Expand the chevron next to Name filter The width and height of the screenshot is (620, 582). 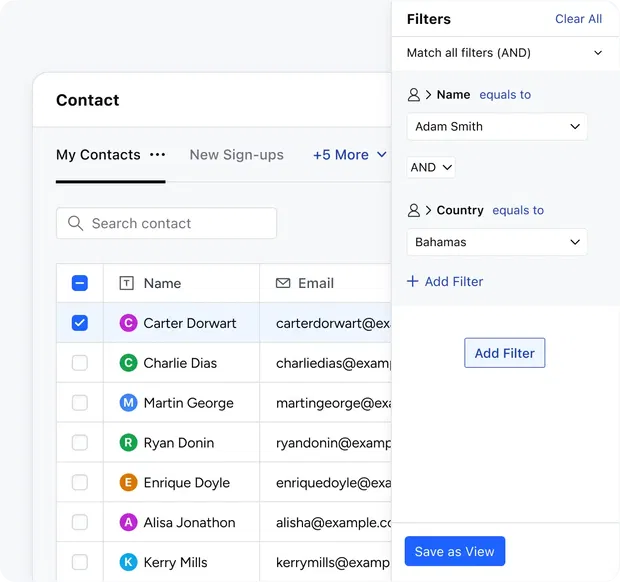coord(428,95)
